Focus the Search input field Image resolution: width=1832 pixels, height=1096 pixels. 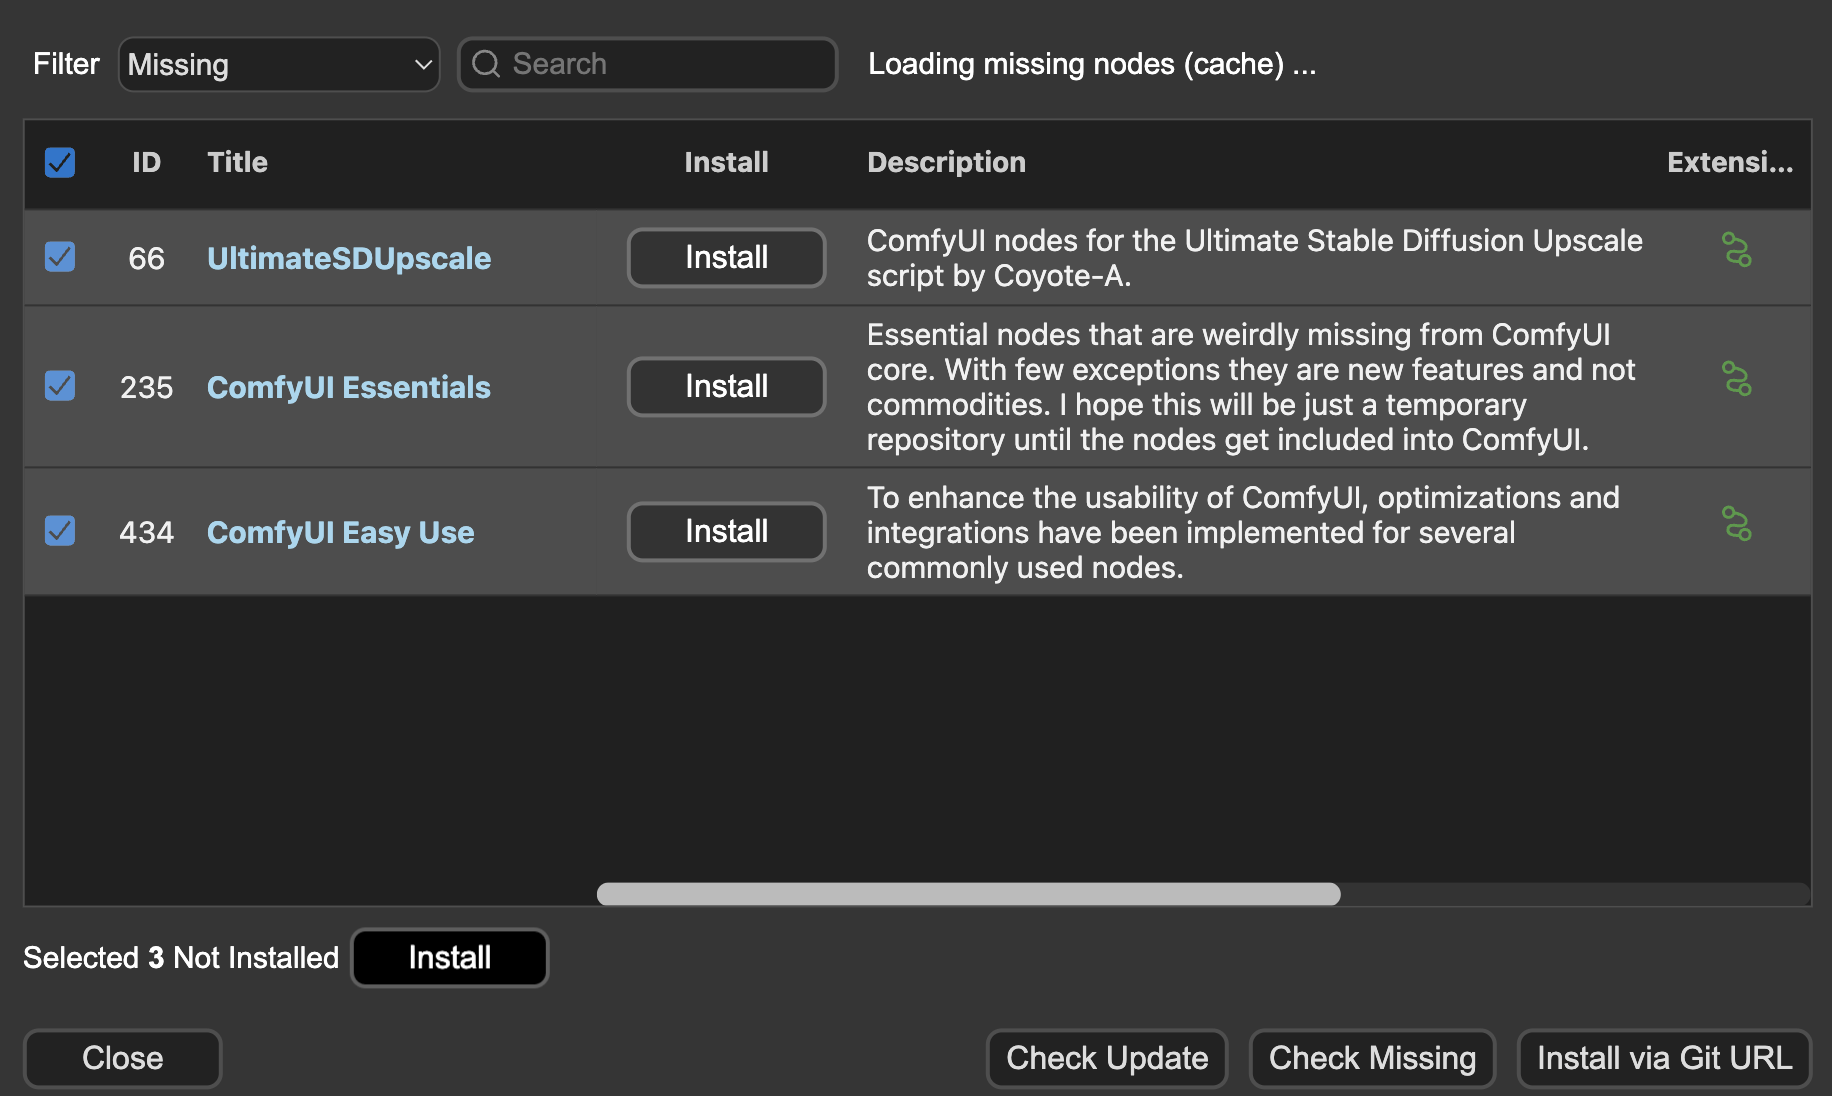point(648,64)
